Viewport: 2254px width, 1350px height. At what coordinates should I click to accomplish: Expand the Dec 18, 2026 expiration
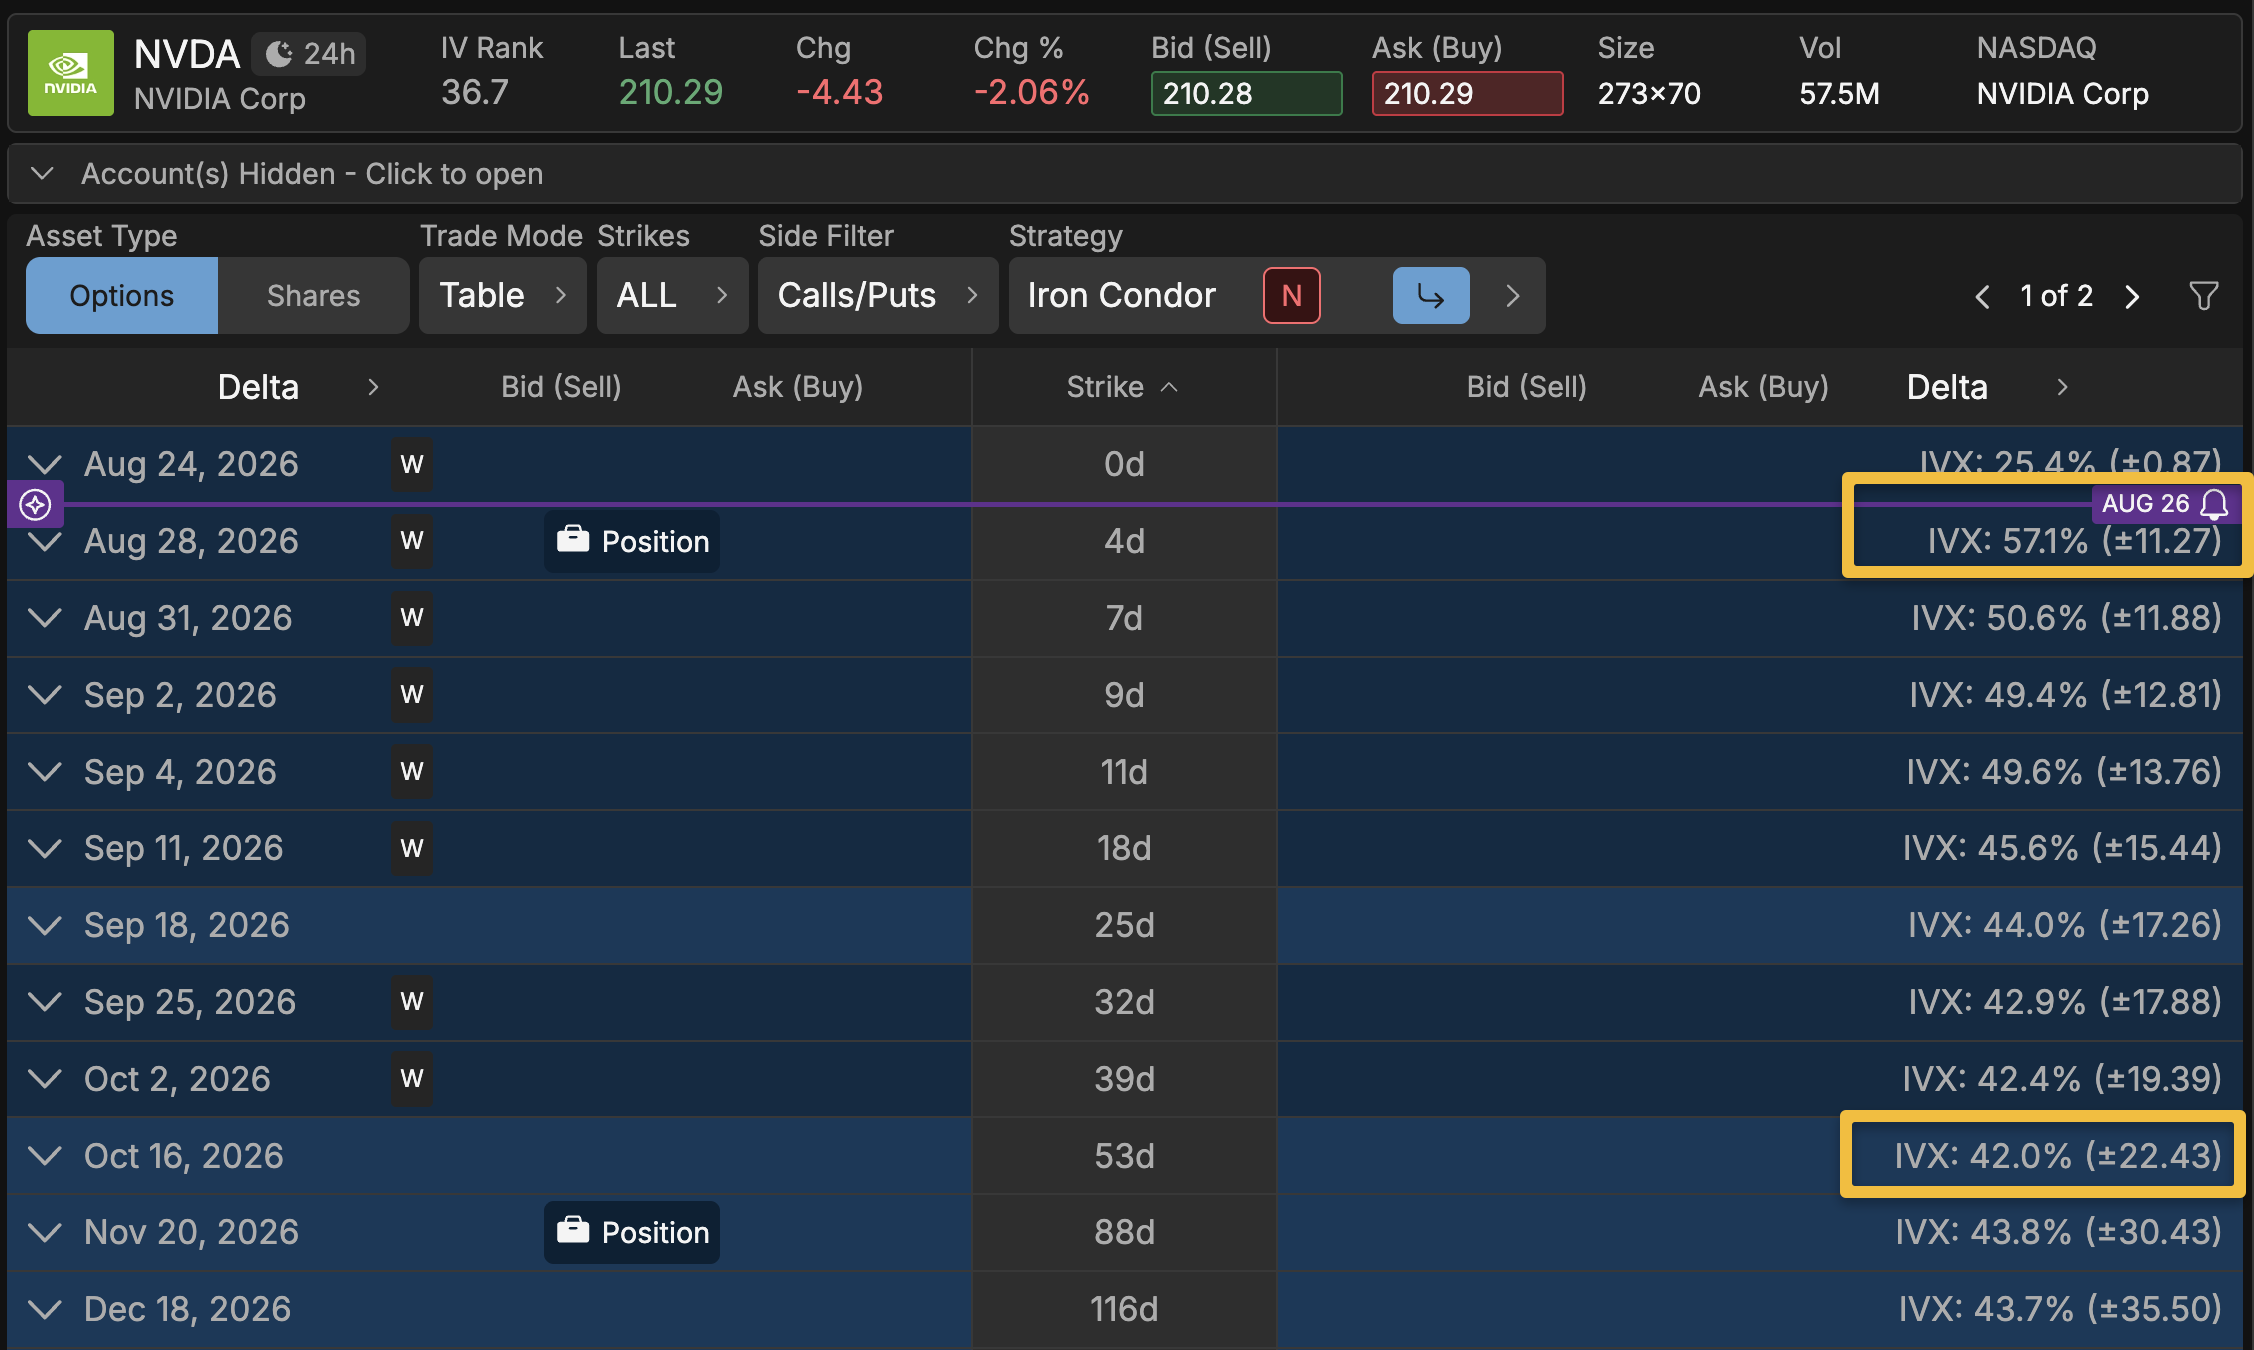45,1309
